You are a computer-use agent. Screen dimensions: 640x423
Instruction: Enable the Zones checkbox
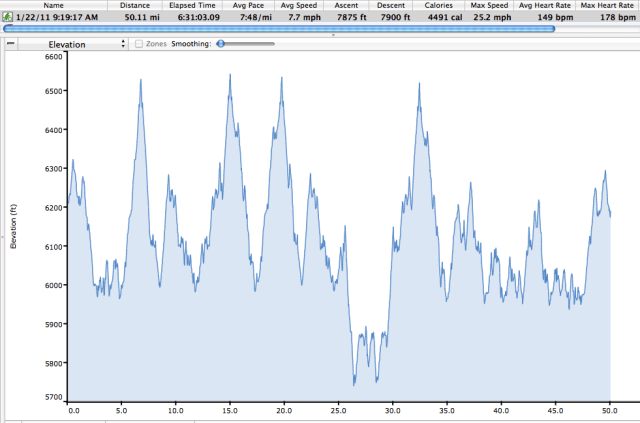pos(138,44)
